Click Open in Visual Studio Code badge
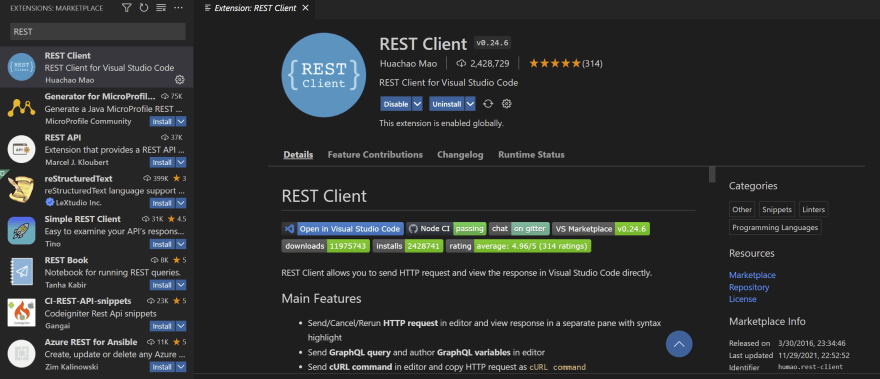 click(343, 229)
